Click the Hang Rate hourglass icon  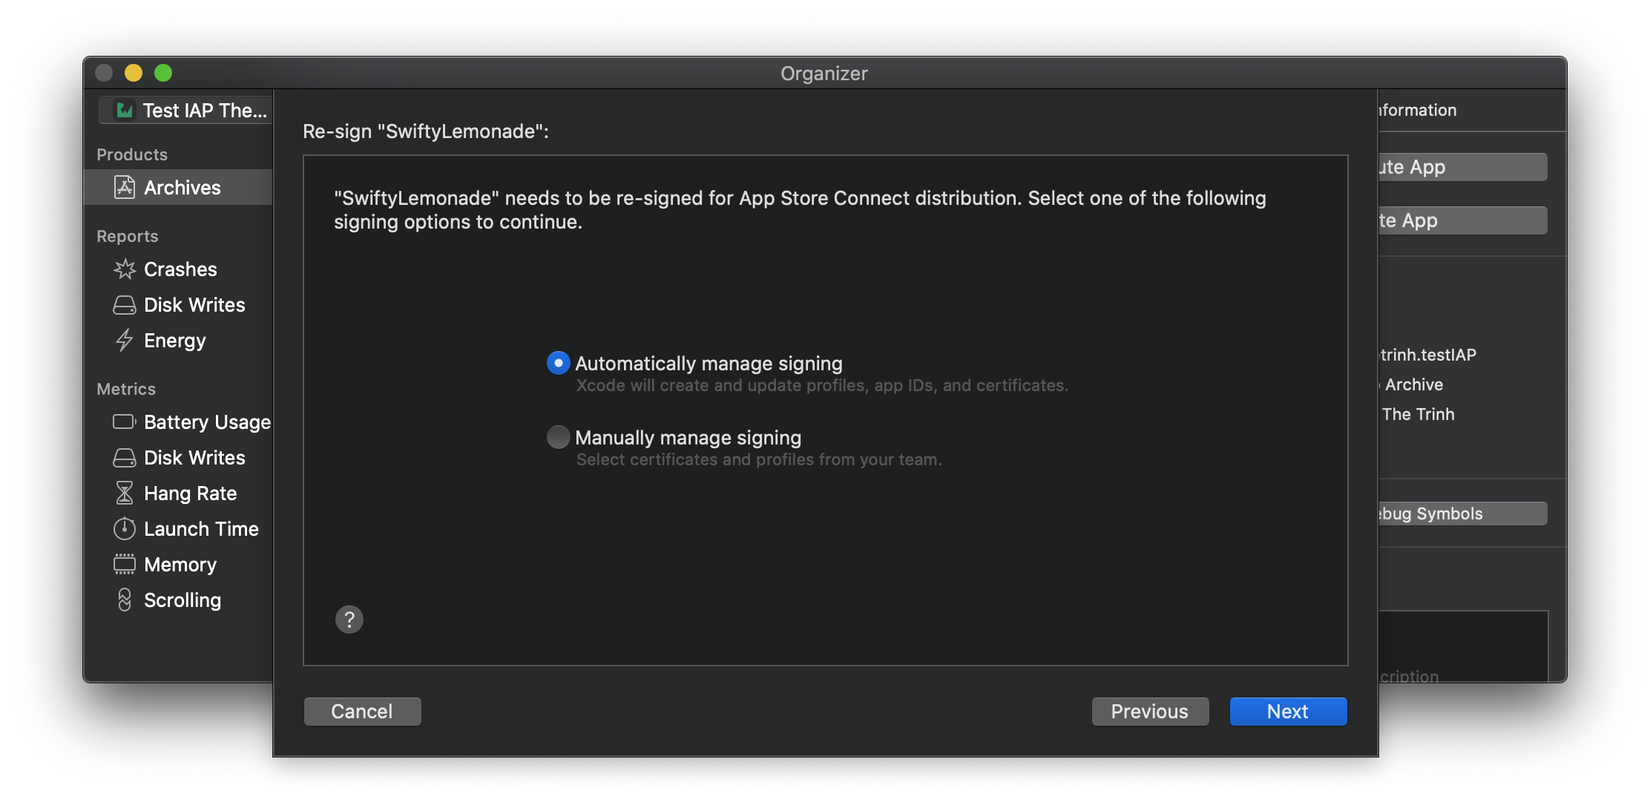pyautogui.click(x=124, y=493)
